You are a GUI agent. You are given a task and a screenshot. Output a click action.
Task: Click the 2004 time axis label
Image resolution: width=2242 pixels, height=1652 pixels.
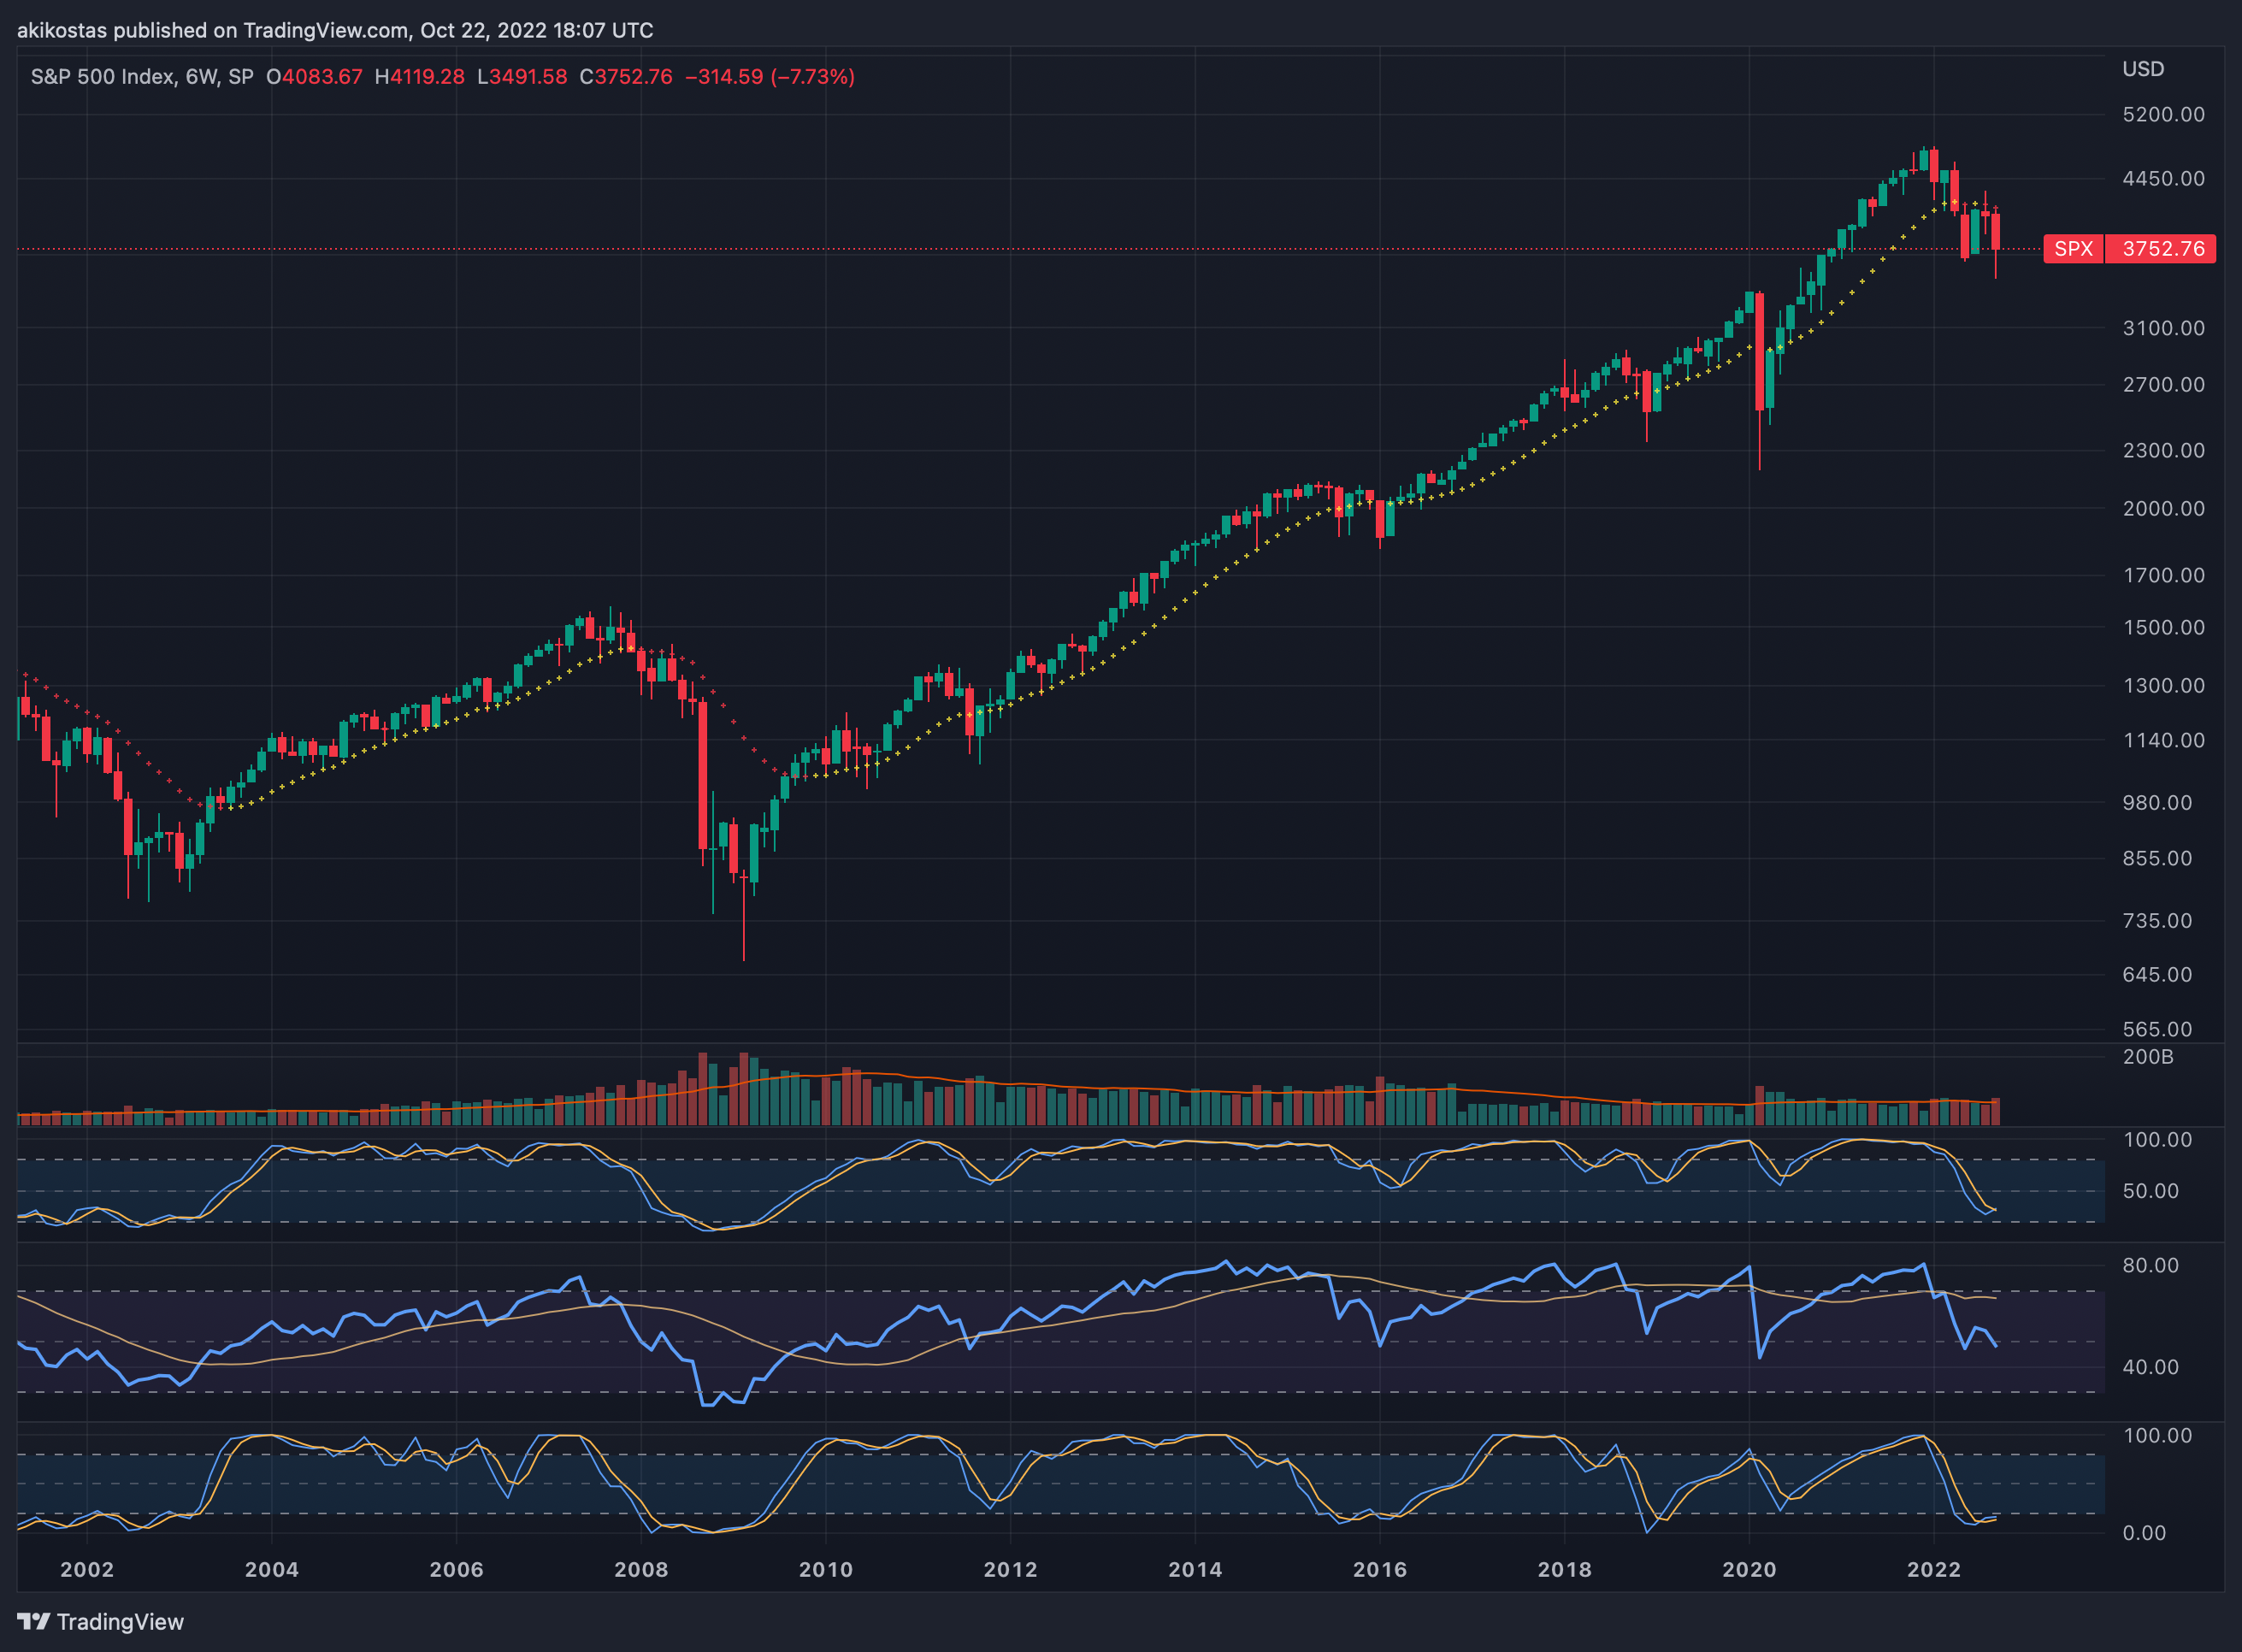[272, 1570]
